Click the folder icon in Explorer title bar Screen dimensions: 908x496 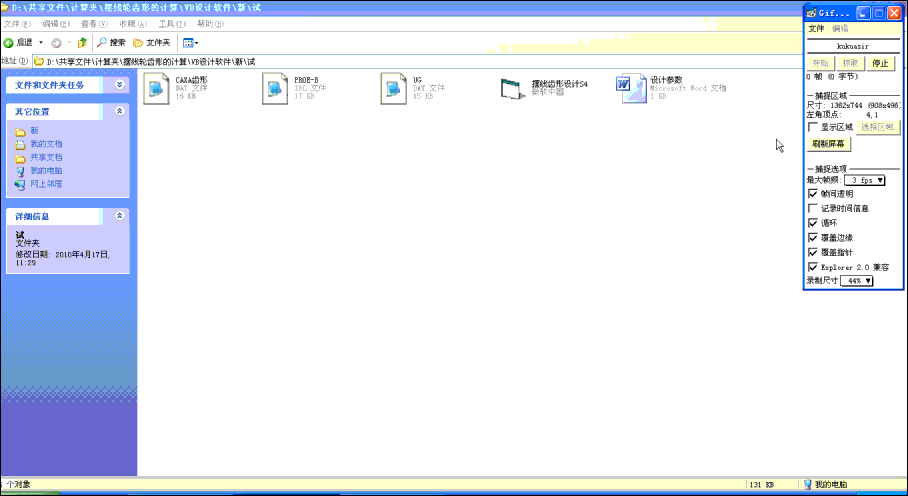[x=5, y=8]
